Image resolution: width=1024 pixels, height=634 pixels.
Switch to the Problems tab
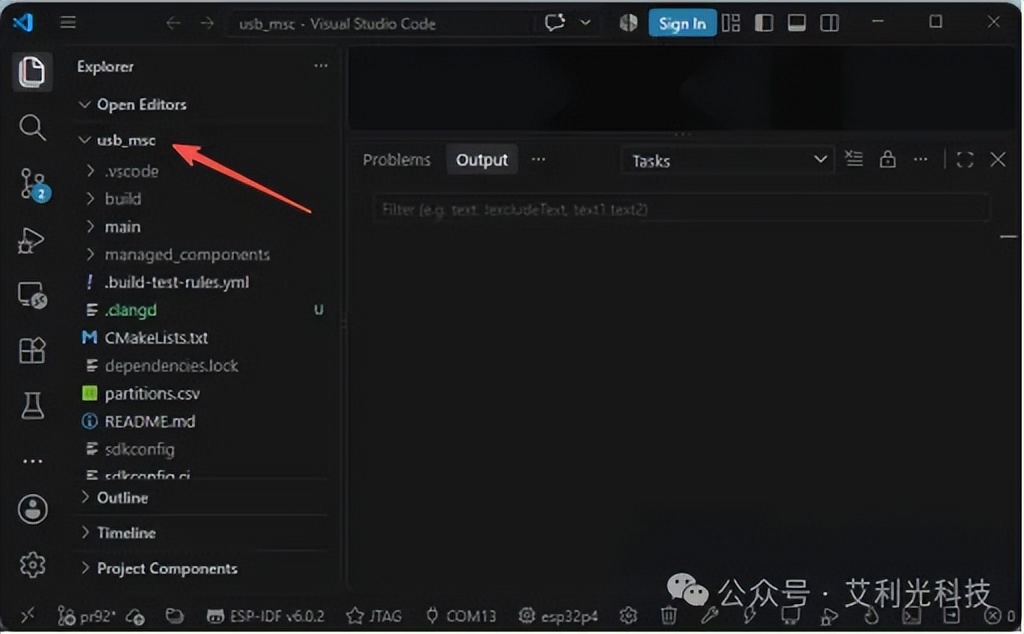396,160
